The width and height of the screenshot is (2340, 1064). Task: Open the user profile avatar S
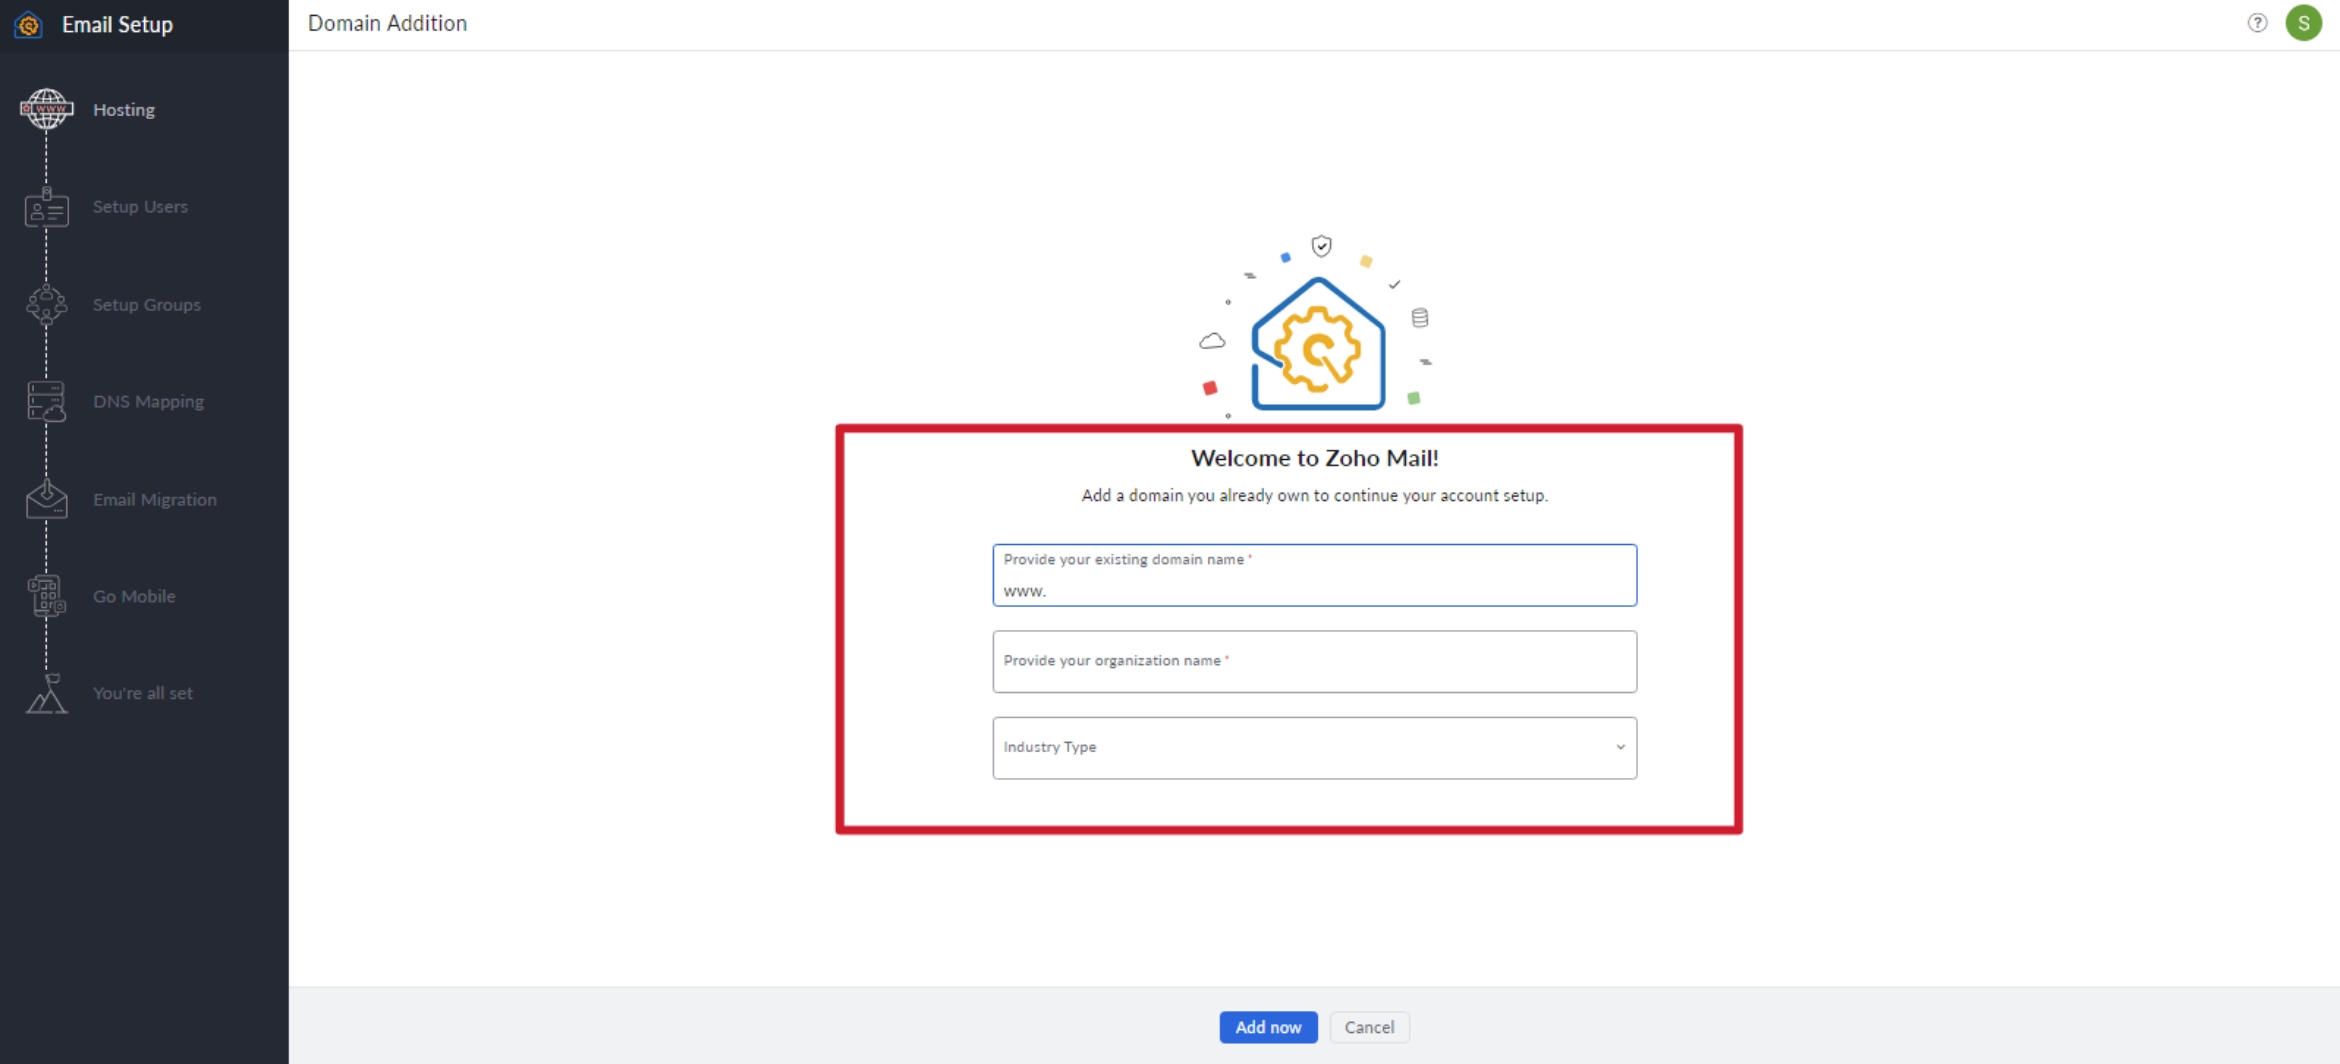[2304, 23]
